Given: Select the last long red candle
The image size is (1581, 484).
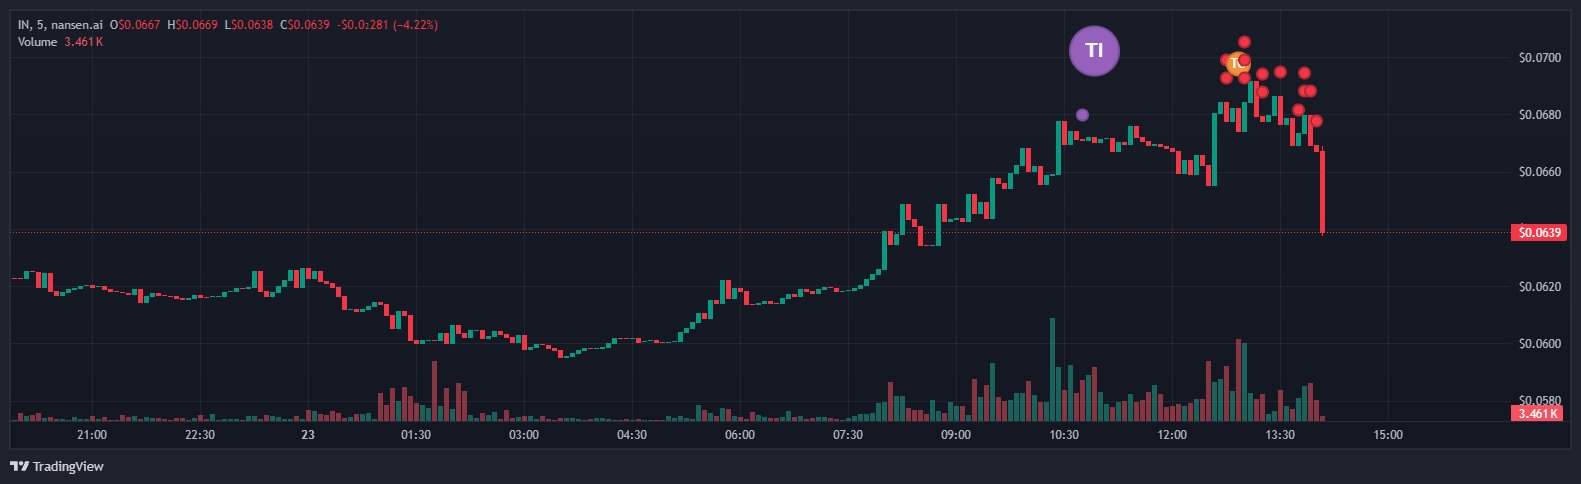Looking at the screenshot, I should (x=1323, y=192).
